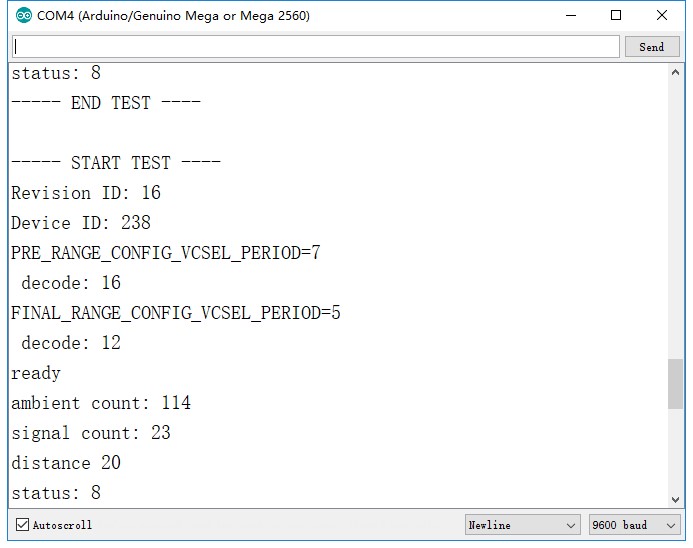Maximize the serial monitor window
Screen dimensions: 693x548
click(x=616, y=16)
